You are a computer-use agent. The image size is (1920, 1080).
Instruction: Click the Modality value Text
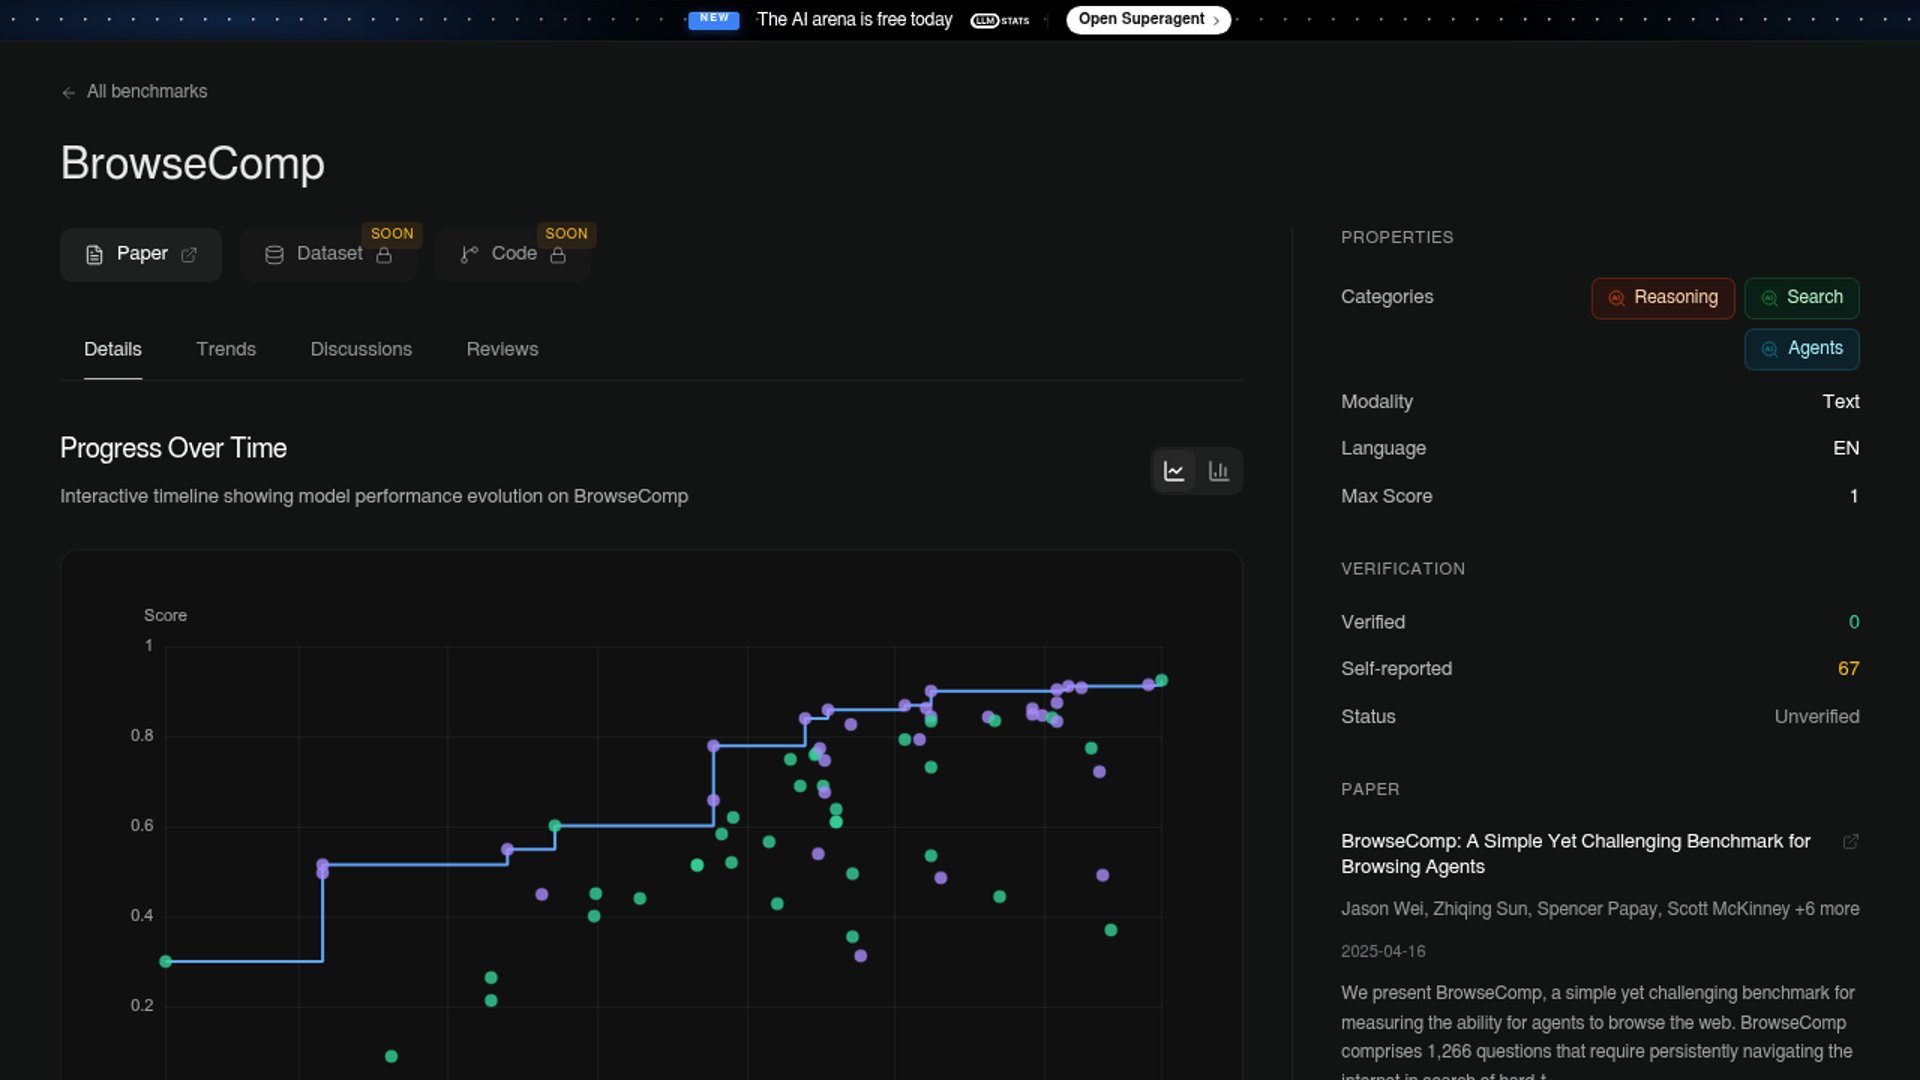1841,402
